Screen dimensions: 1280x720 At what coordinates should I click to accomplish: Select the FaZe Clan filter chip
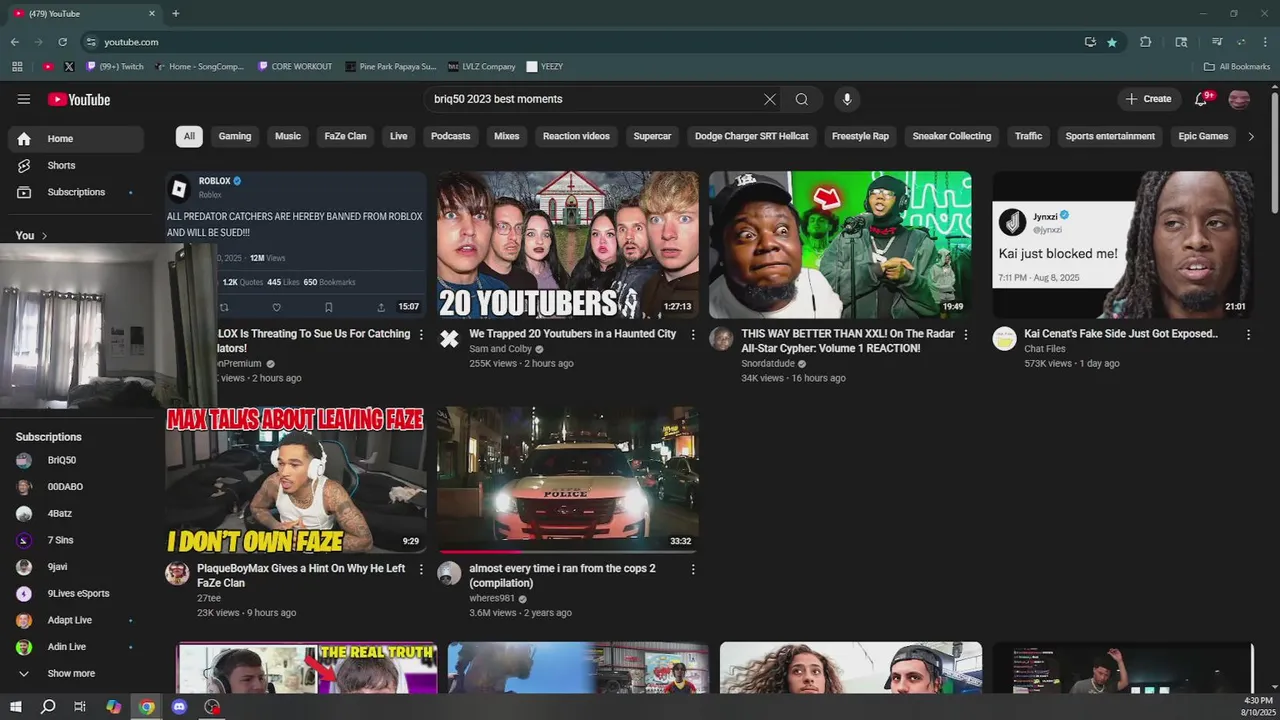tap(345, 136)
